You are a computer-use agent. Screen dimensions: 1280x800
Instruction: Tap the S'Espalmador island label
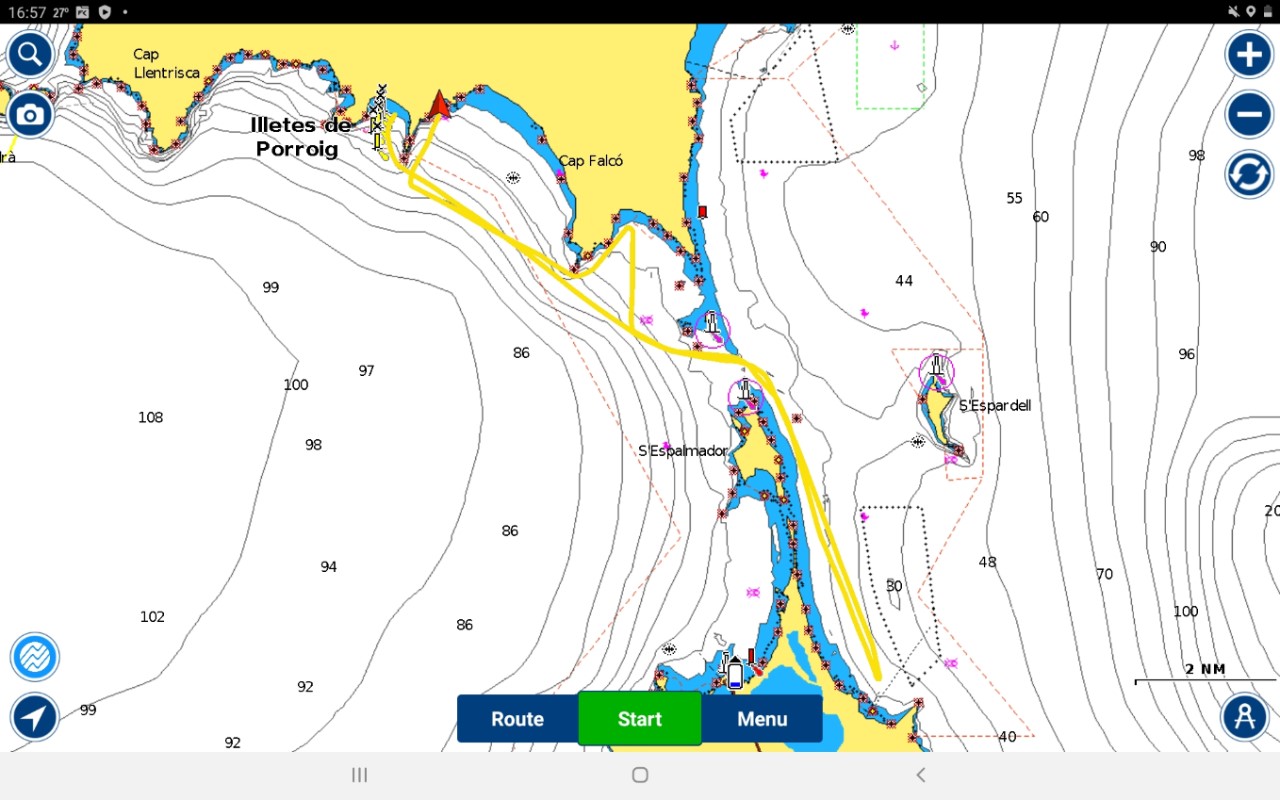(x=683, y=451)
